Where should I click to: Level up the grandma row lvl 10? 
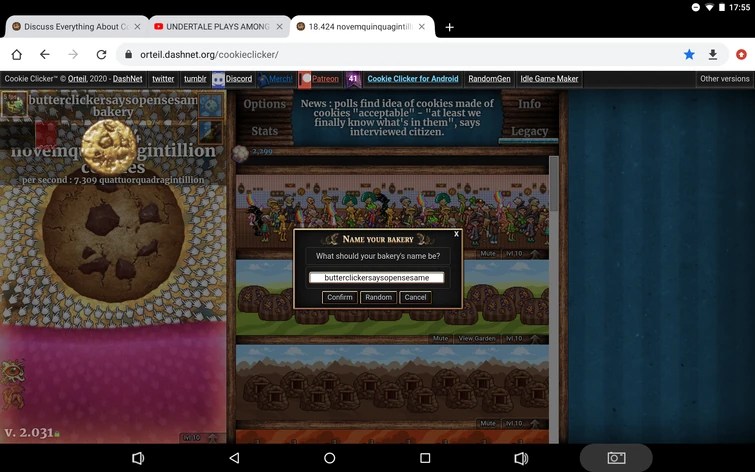tap(521, 253)
